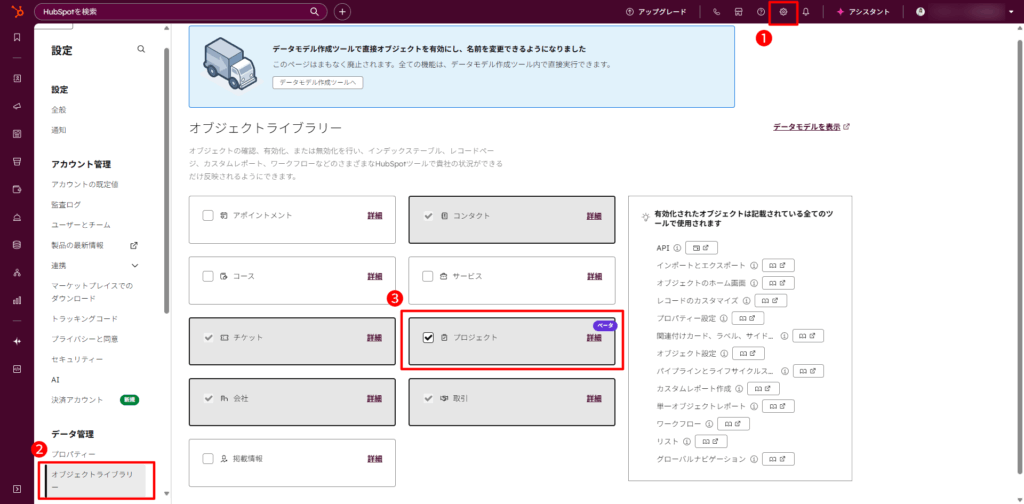This screenshot has height=504, width=1024.
Task: Open the Breeze sparkle icon in left rail
Action: click(17, 341)
